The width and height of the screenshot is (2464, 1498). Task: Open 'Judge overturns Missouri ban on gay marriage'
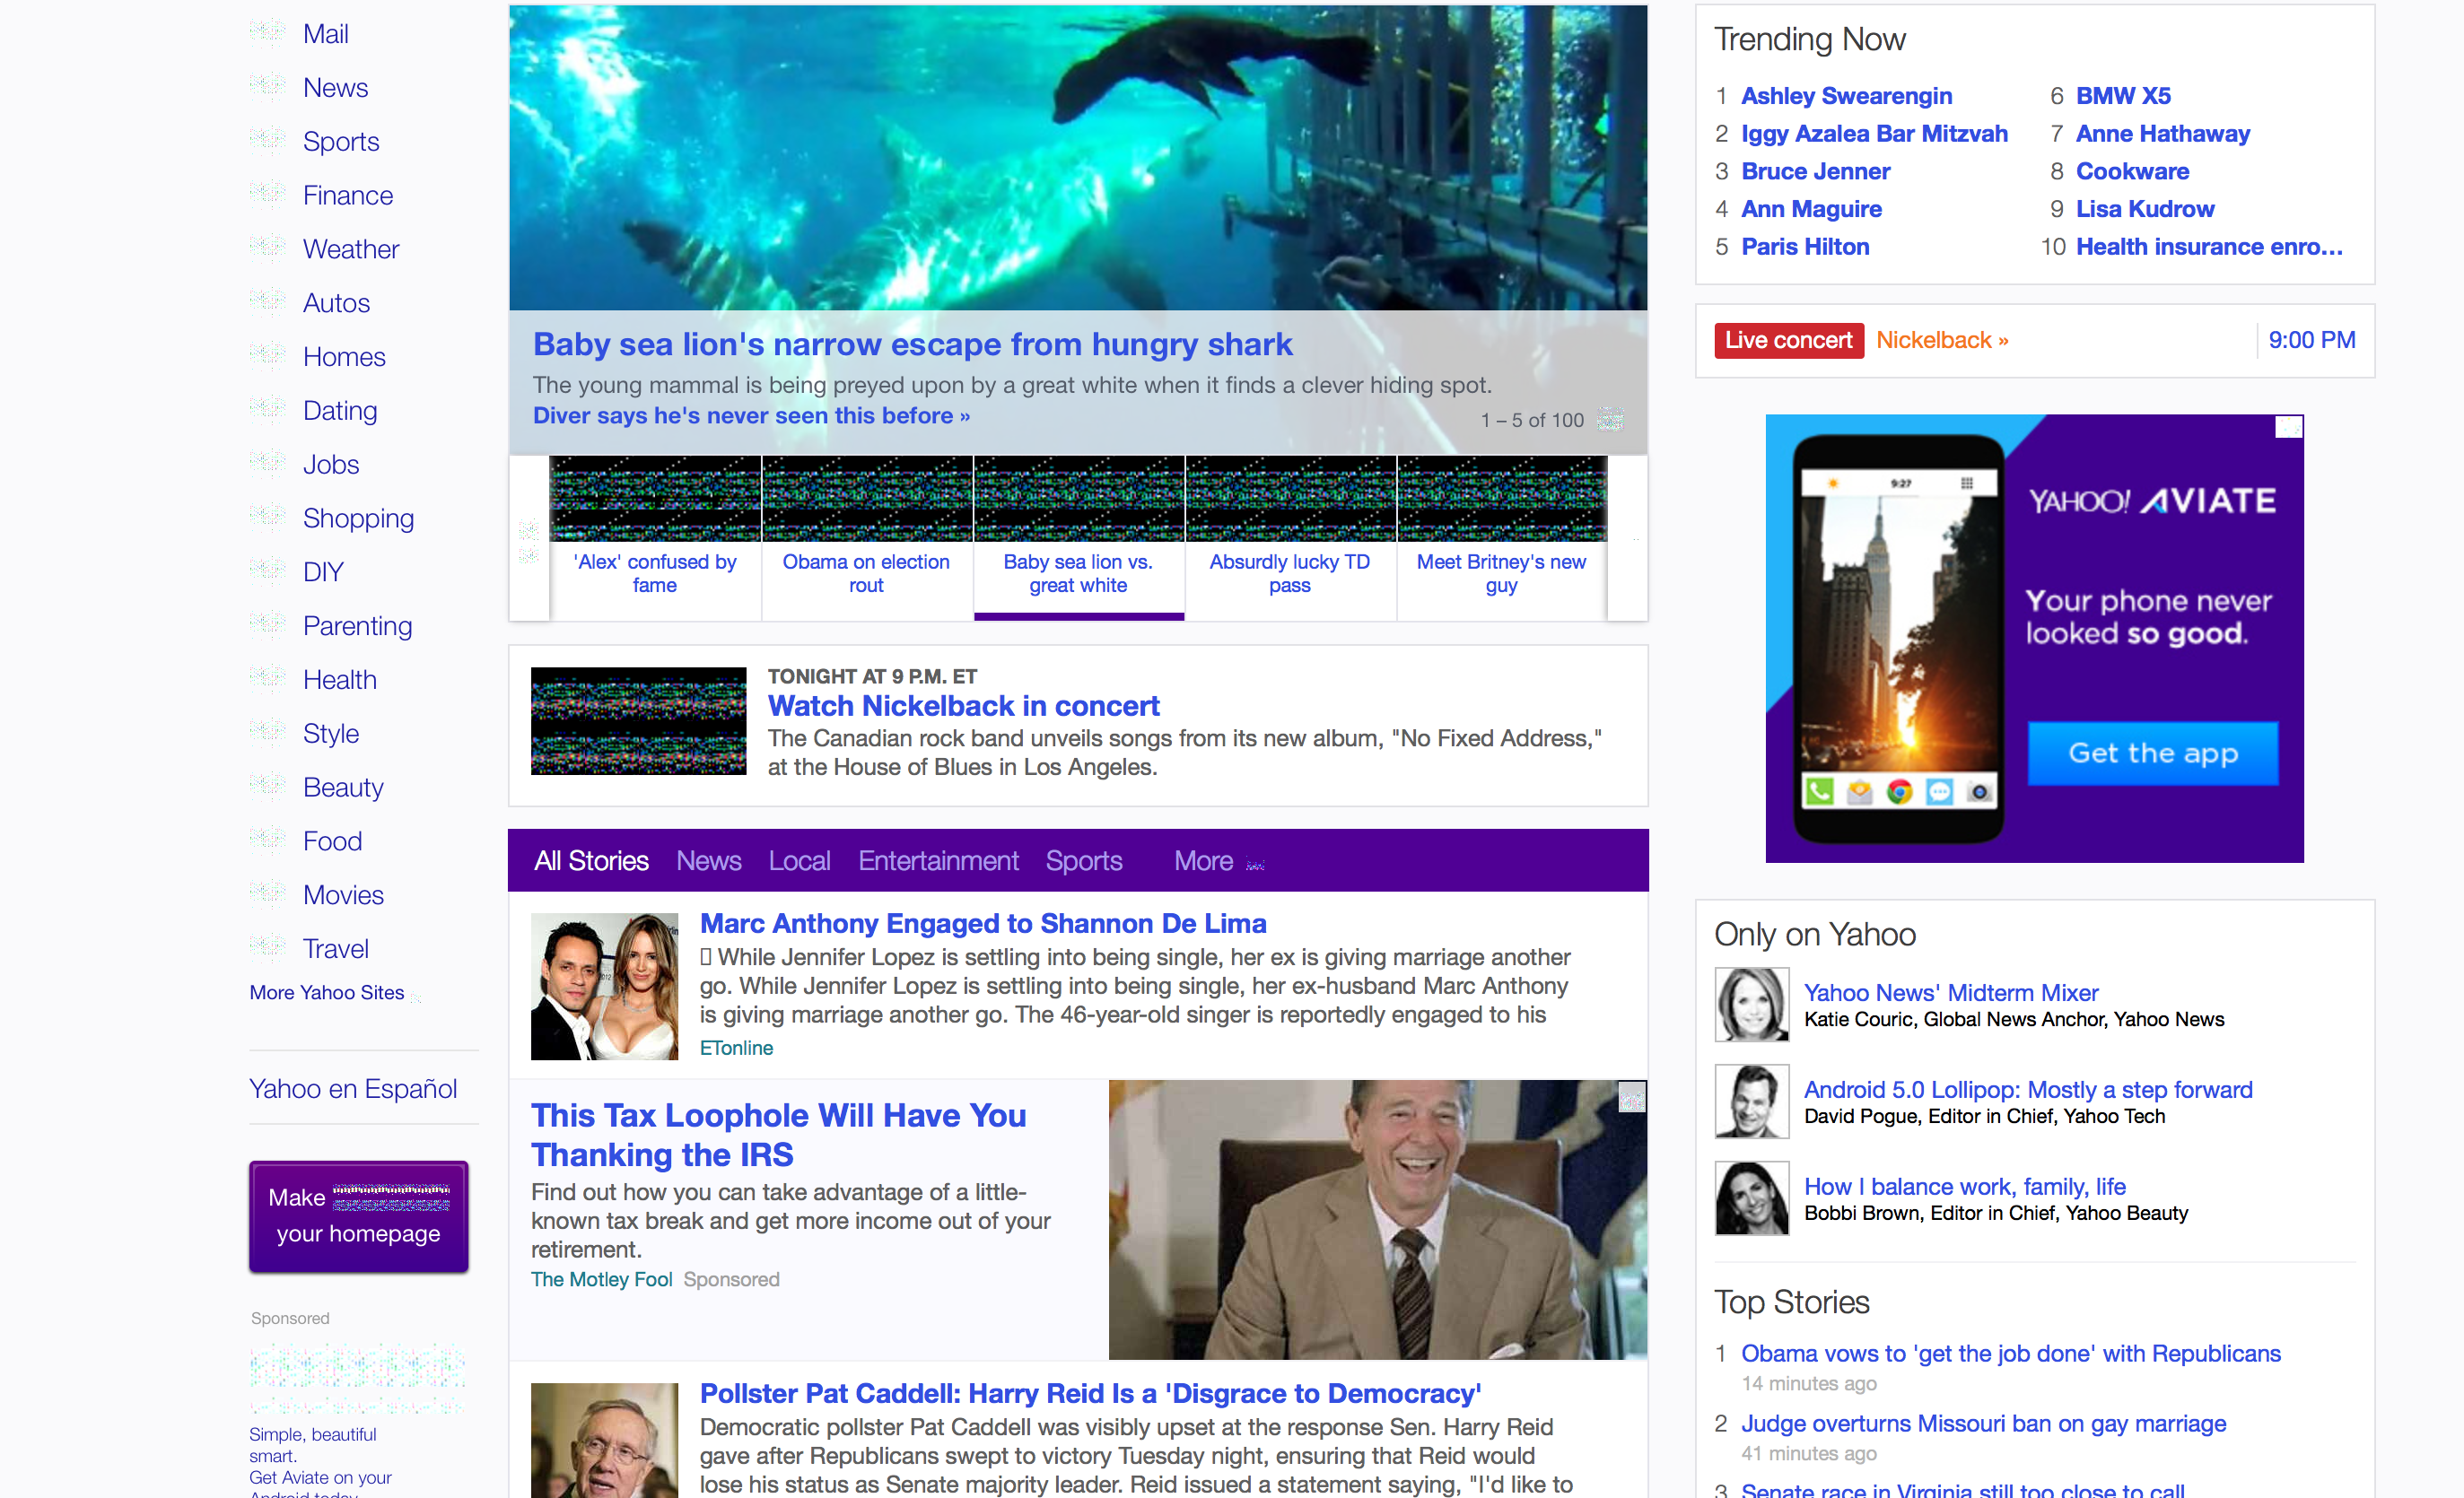[1983, 1423]
